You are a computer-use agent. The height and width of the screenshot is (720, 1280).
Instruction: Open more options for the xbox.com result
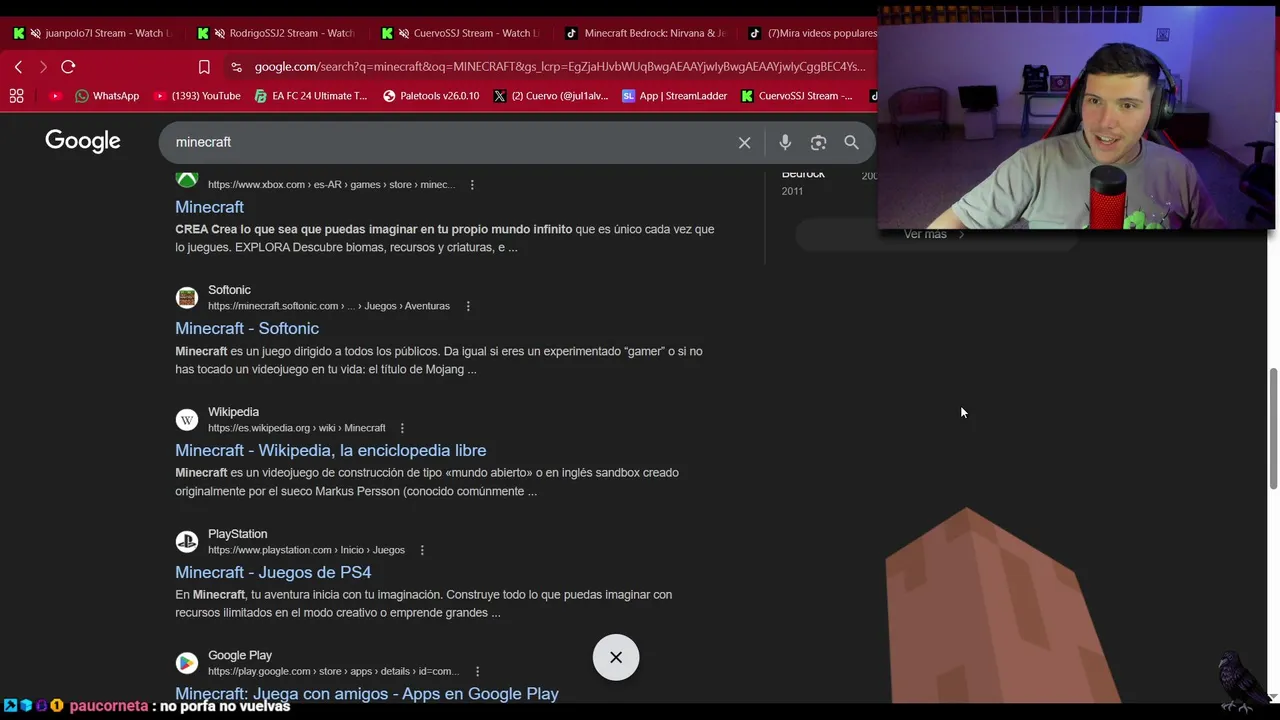pyautogui.click(x=472, y=185)
